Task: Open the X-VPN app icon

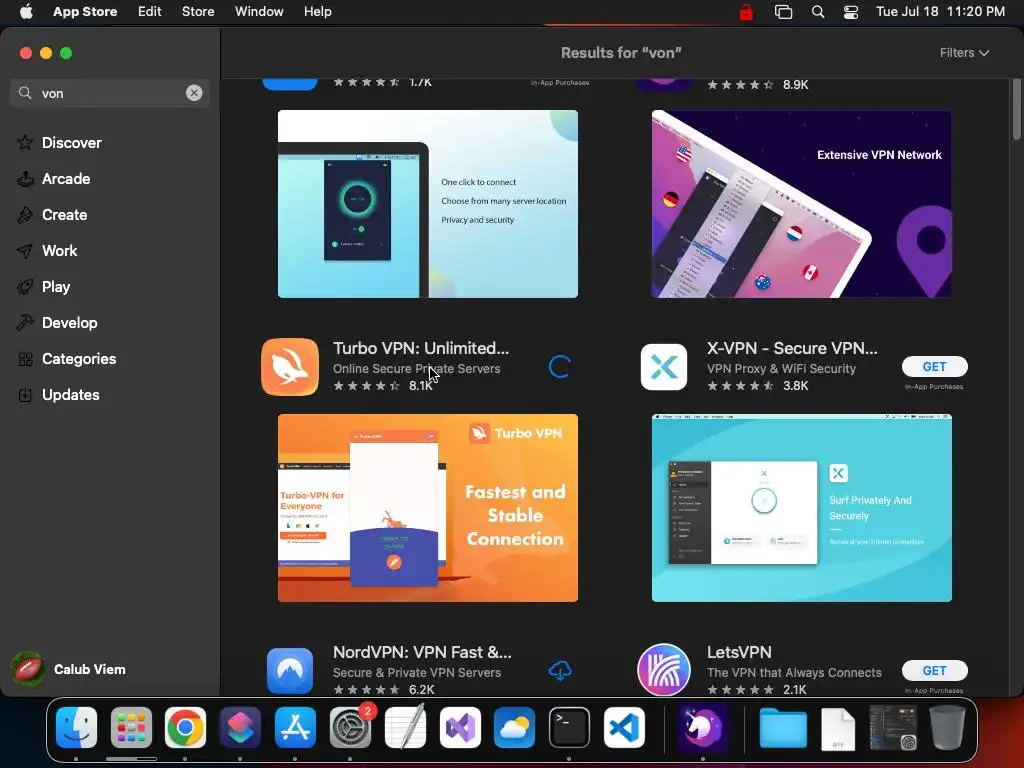Action: click(x=664, y=367)
